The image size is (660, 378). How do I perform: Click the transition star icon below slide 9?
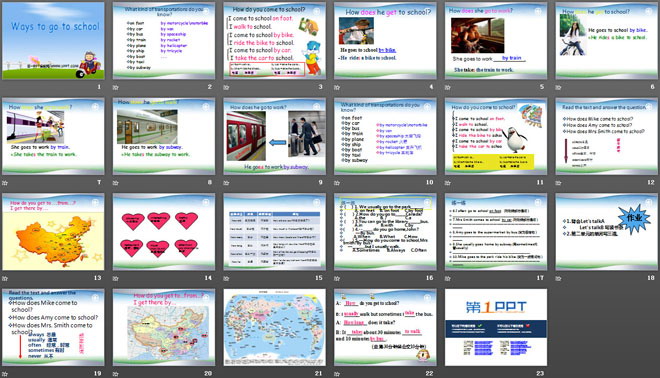pyautogui.click(x=226, y=183)
